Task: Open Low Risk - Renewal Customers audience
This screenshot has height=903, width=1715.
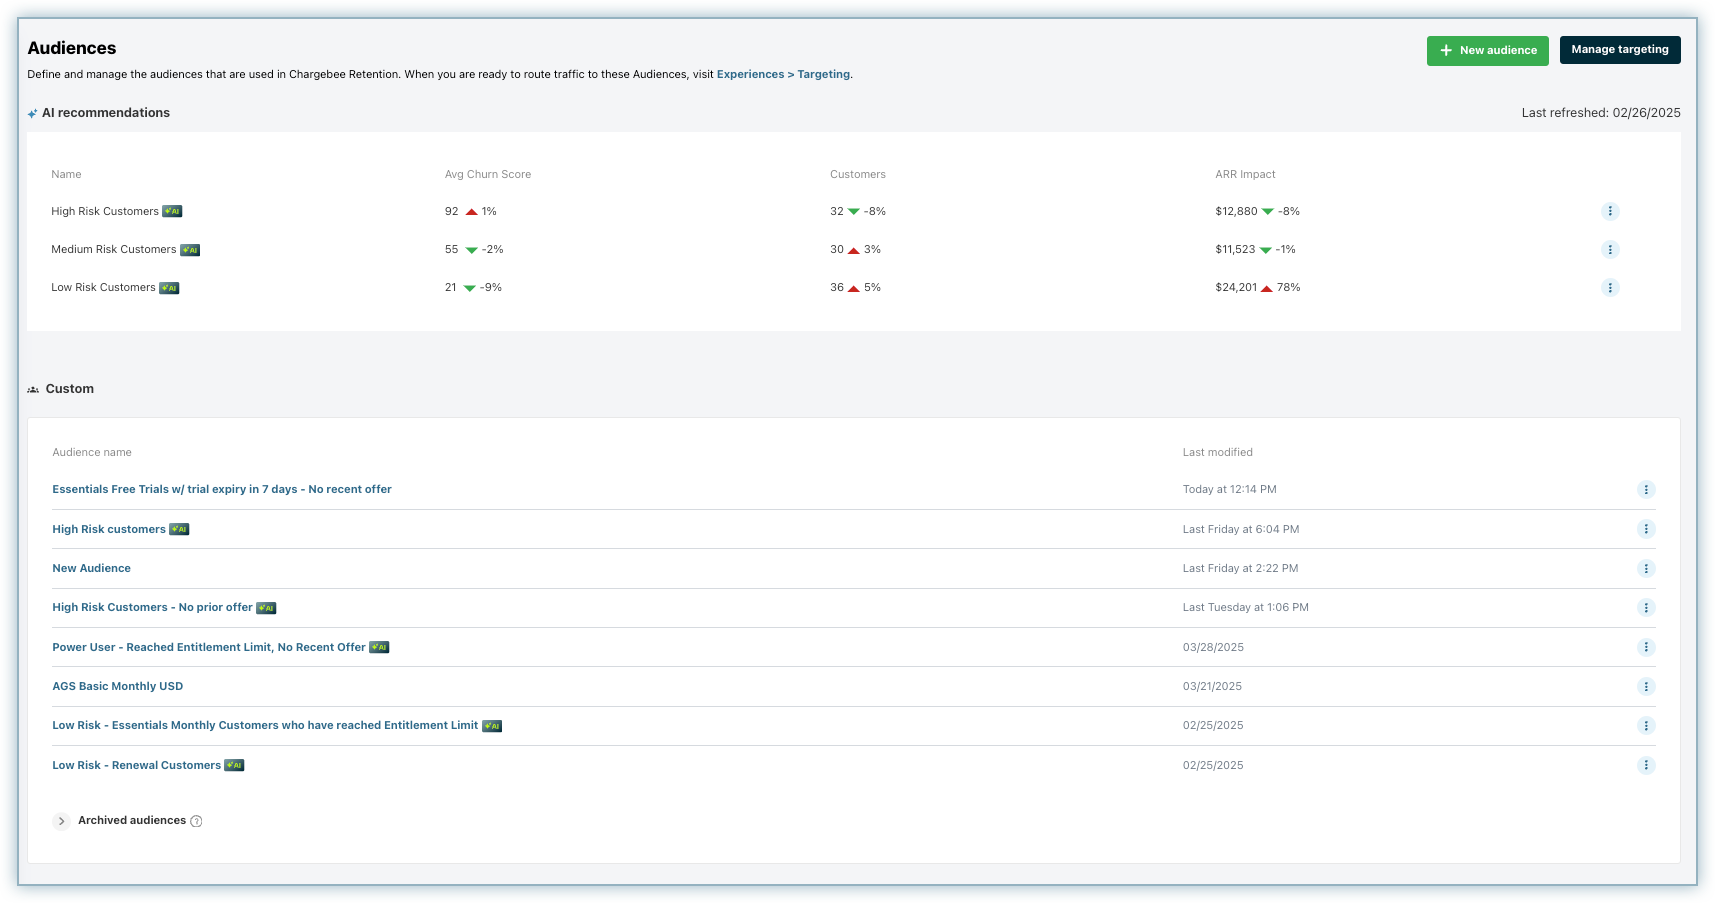Action: coord(136,765)
